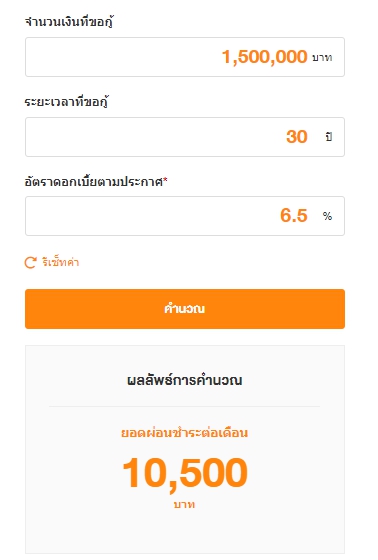Click the บาท unit in loan amount field
Viewport: 378px width, 560px height.
point(322,58)
